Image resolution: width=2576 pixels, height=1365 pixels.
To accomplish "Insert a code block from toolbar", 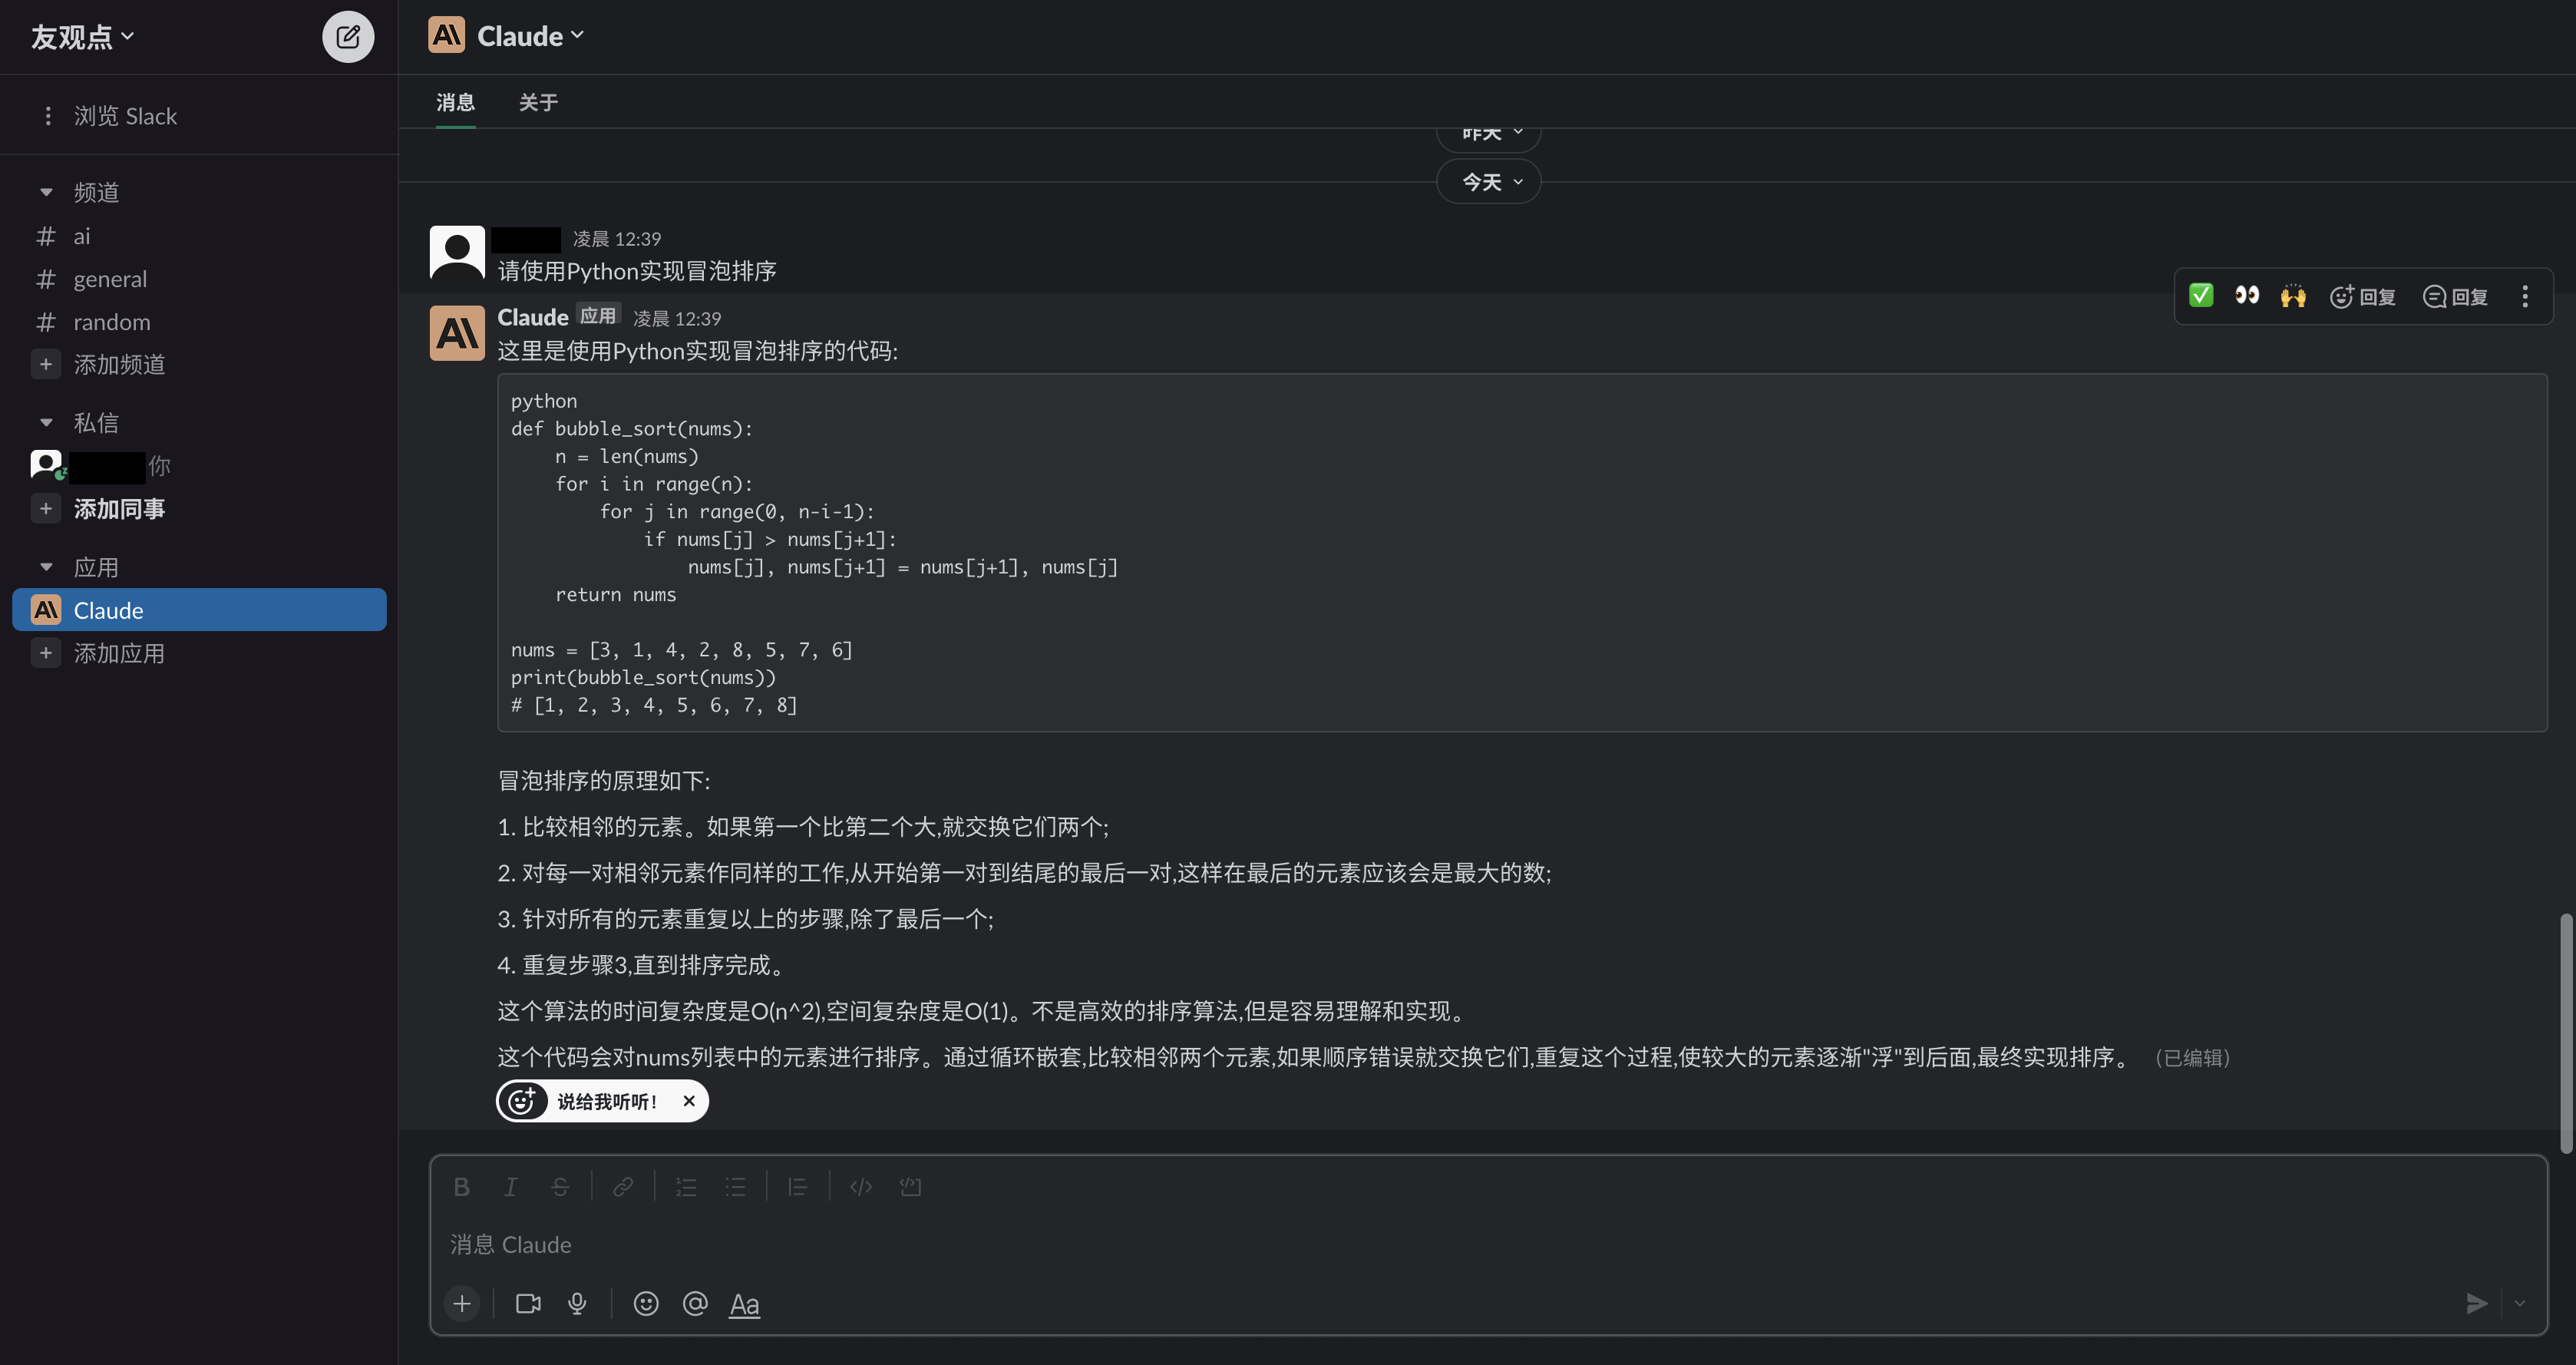I will (910, 1187).
